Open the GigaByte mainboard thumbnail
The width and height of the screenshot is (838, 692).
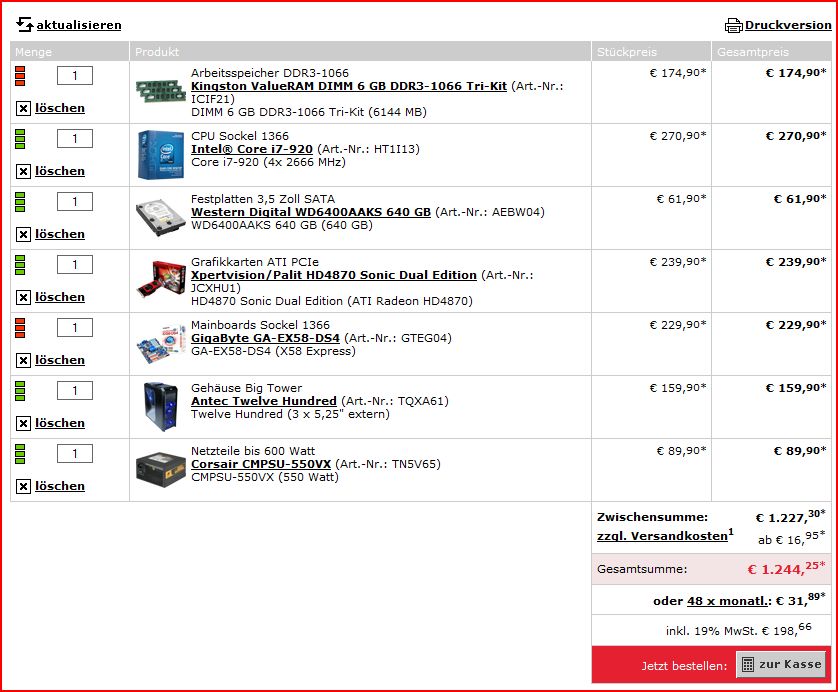160,343
